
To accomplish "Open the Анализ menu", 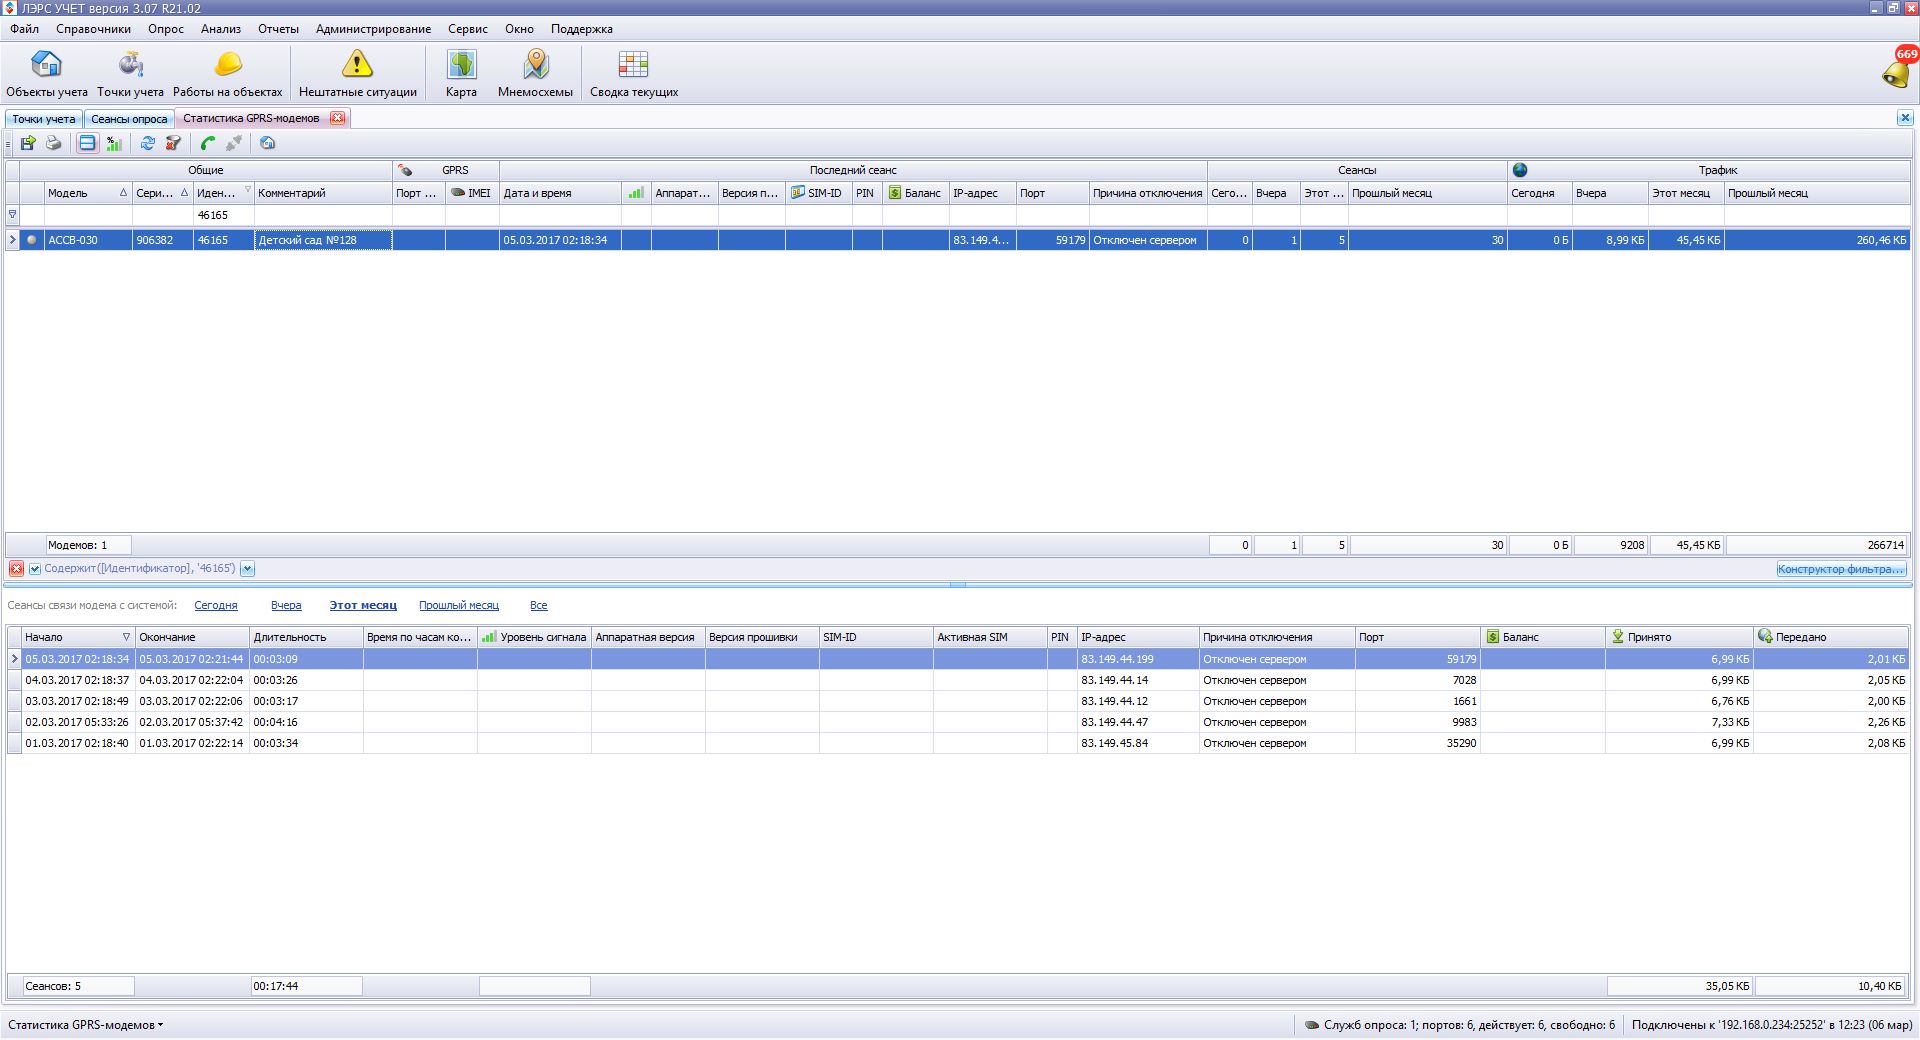I will click(221, 29).
